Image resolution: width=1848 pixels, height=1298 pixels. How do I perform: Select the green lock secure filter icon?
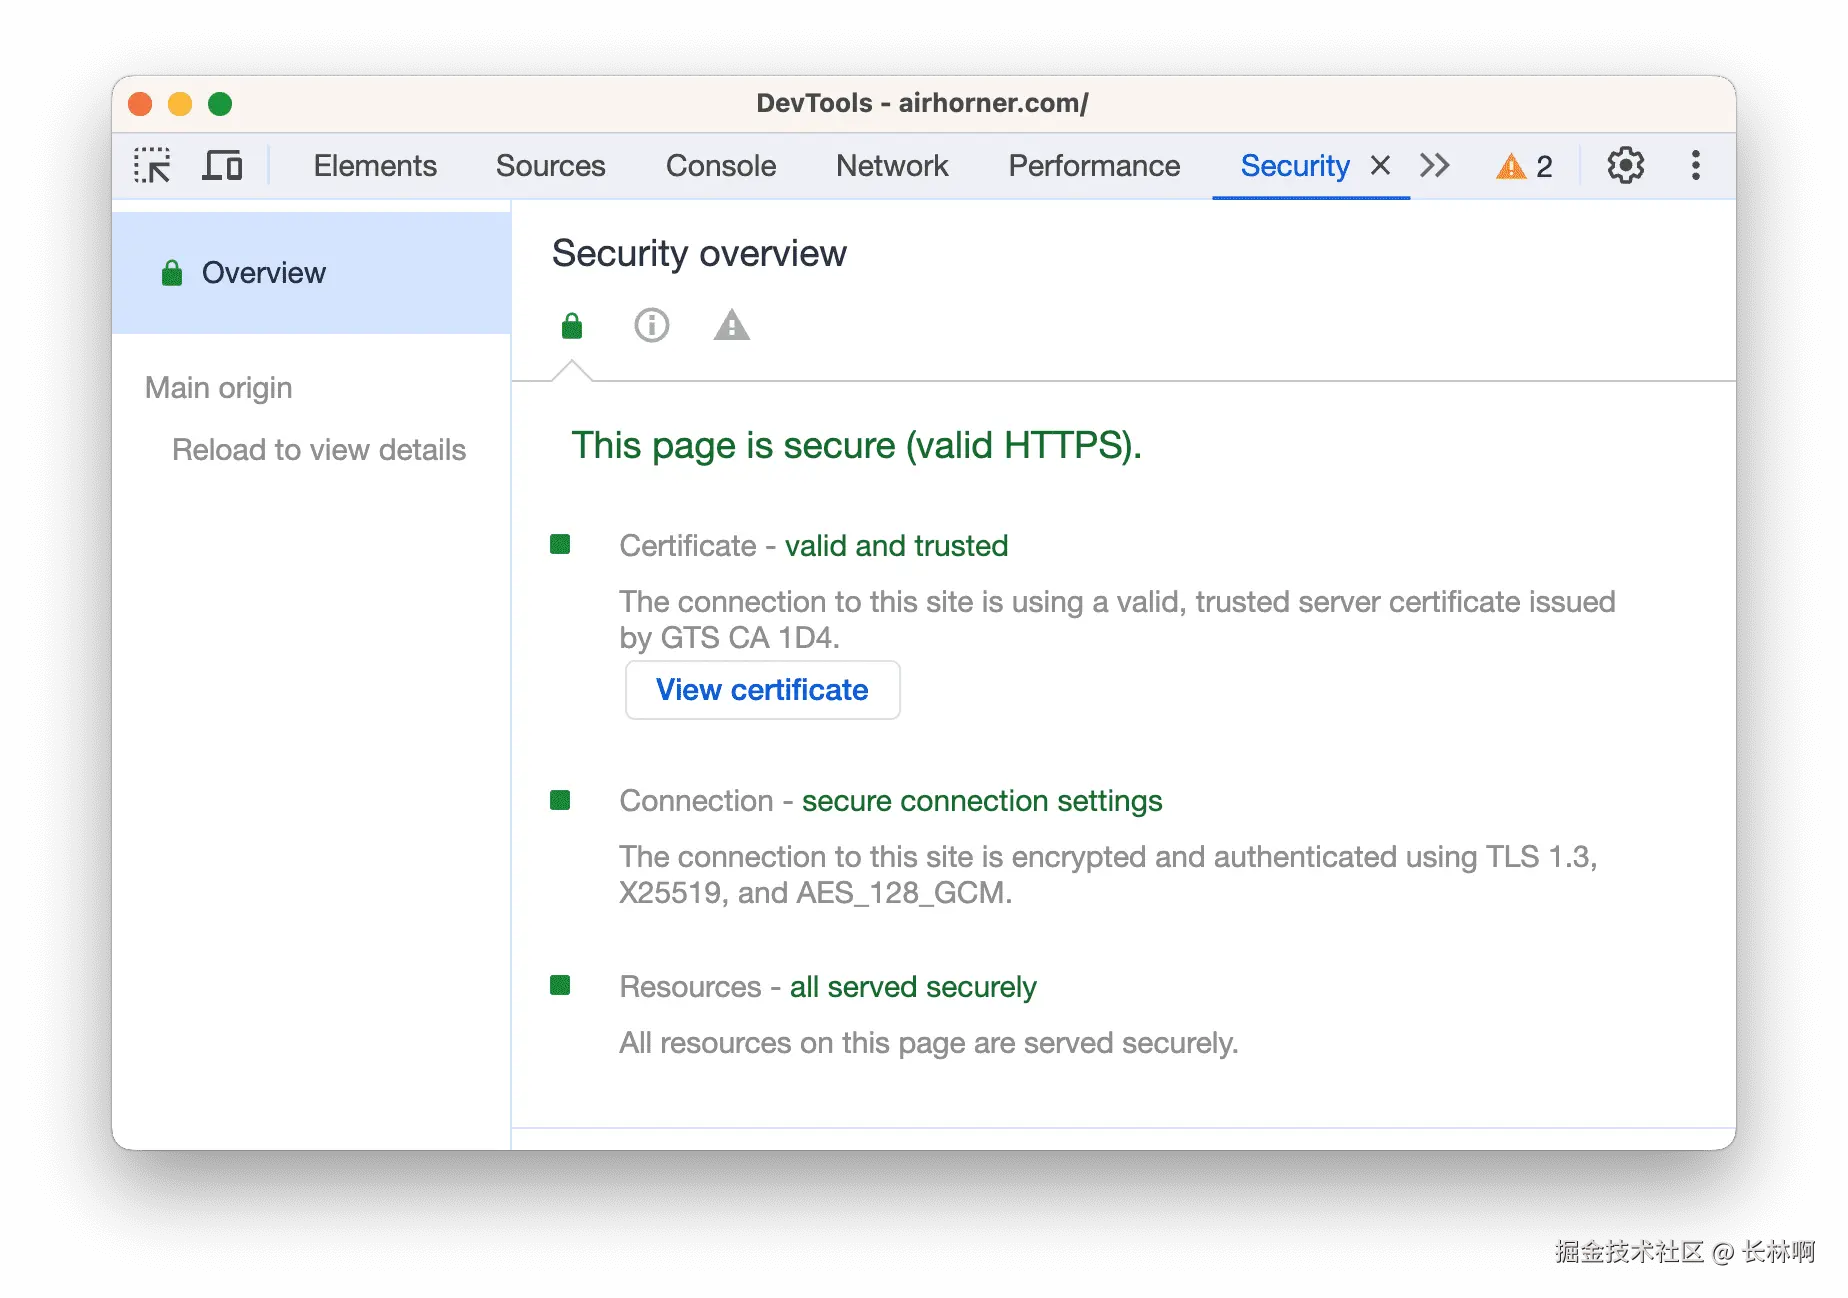pyautogui.click(x=572, y=326)
